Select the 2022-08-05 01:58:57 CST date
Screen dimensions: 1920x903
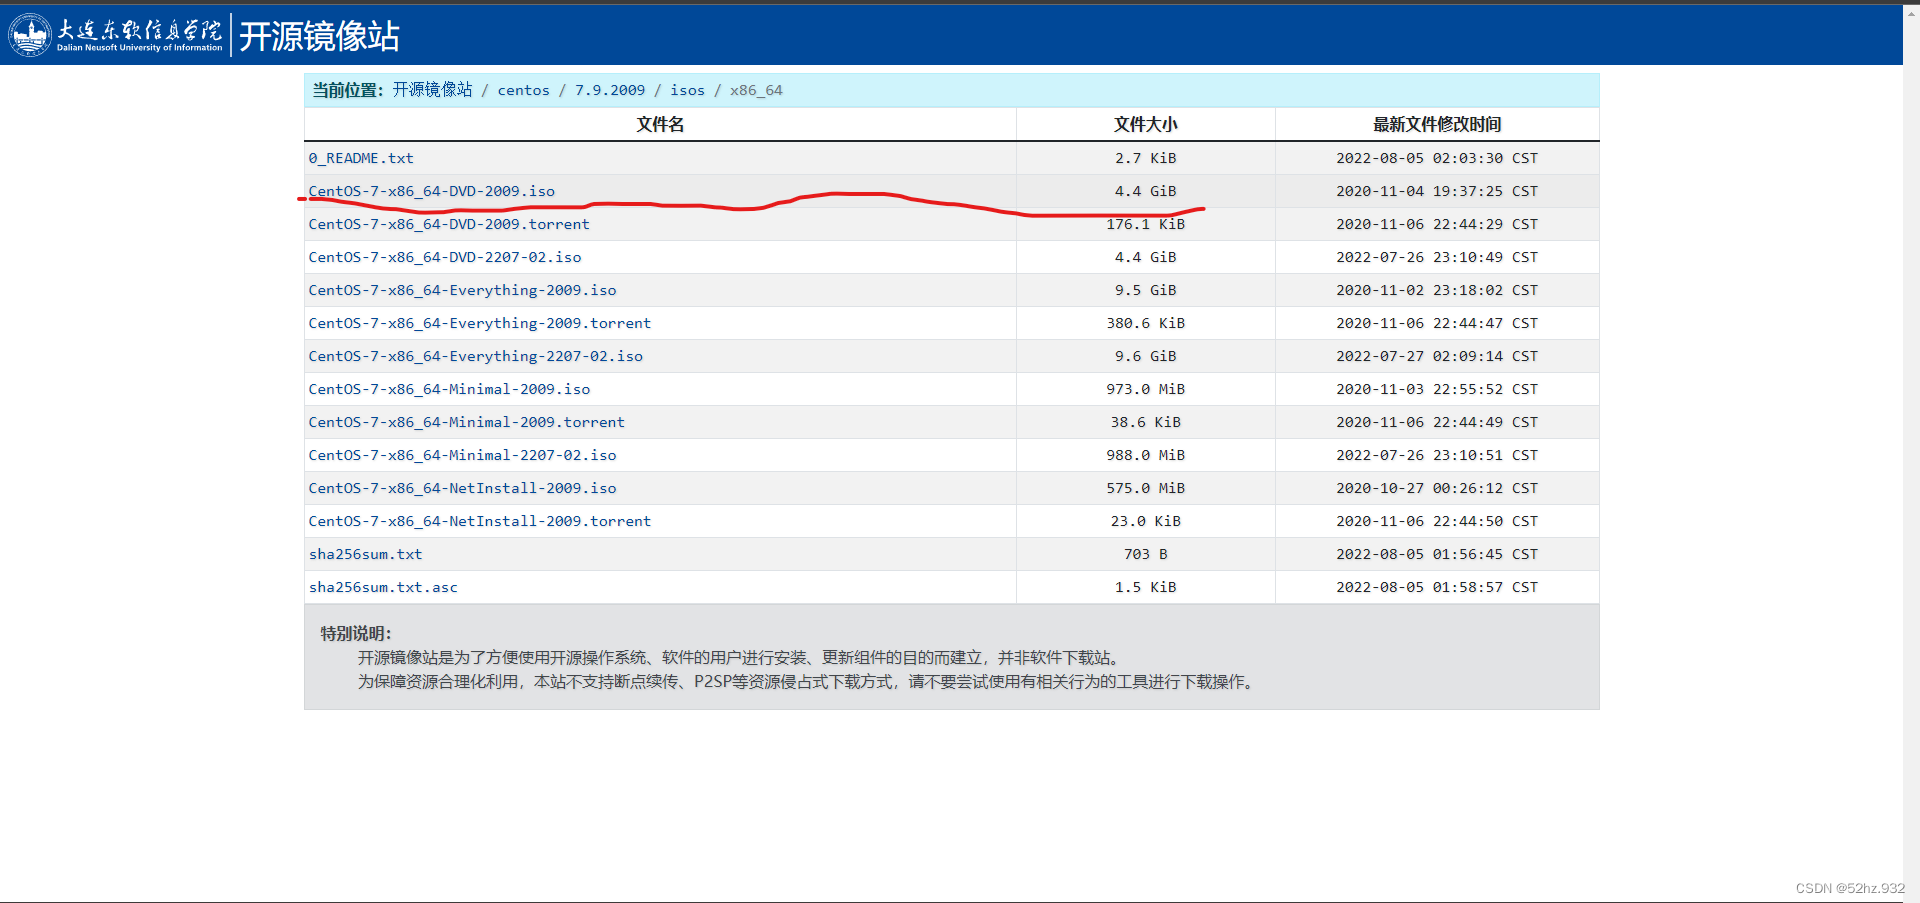pyautogui.click(x=1437, y=587)
